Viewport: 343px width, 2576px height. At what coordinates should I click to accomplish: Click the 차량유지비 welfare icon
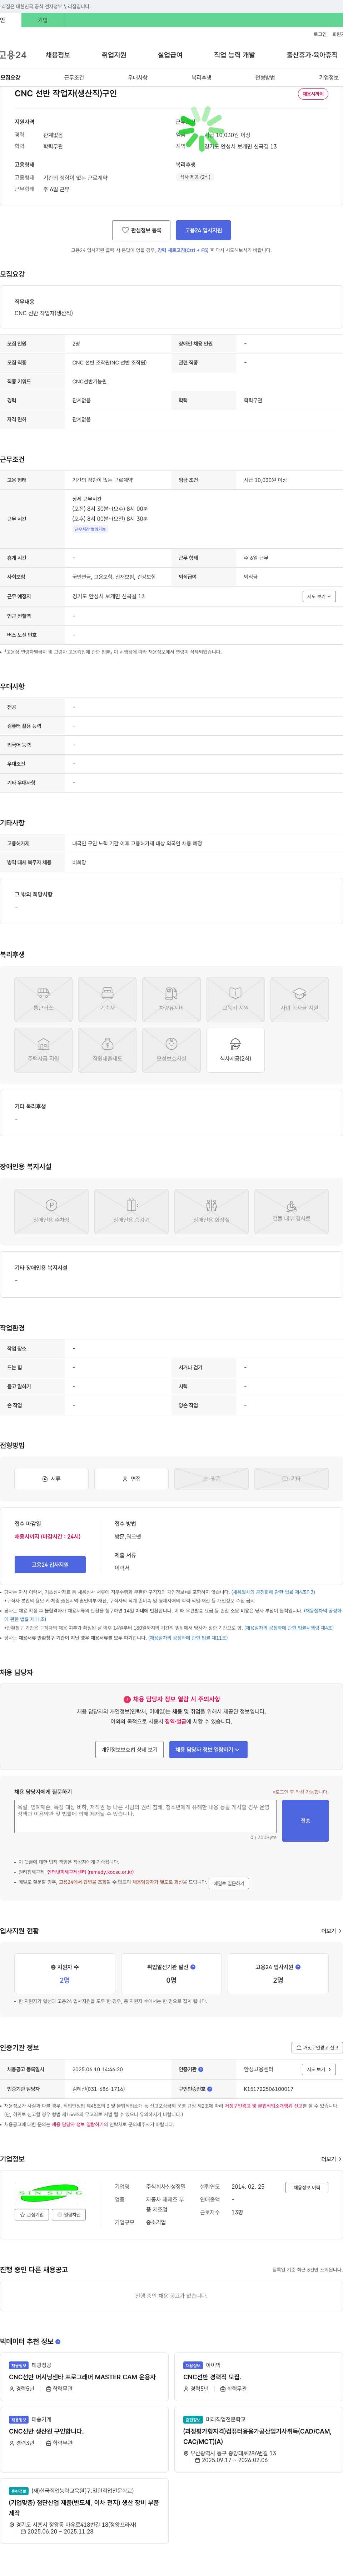coord(171,998)
